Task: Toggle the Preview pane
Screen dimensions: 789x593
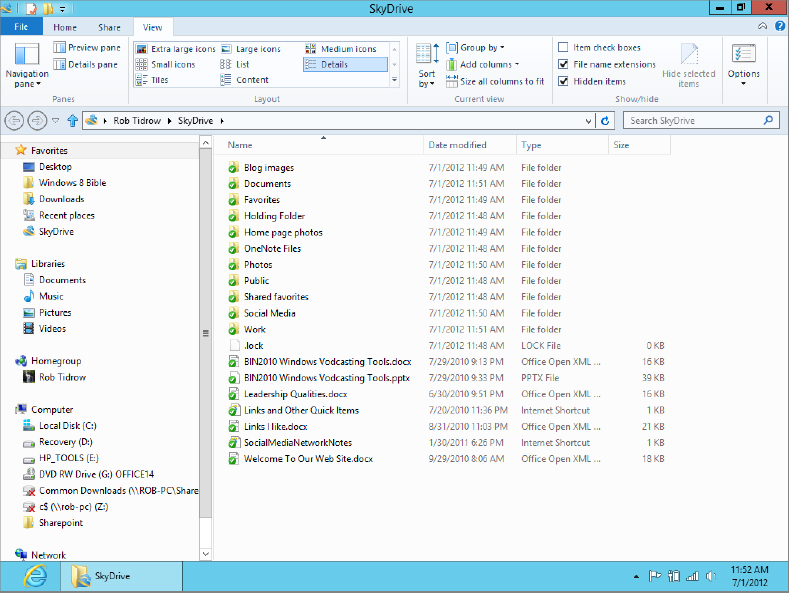Action: coord(87,47)
